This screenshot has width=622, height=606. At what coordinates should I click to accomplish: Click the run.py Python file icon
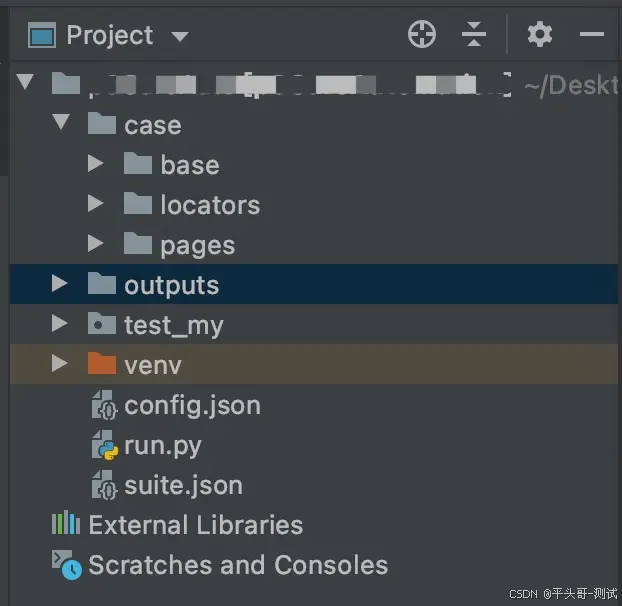(x=104, y=445)
